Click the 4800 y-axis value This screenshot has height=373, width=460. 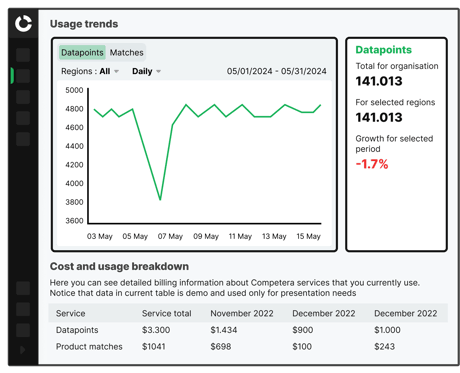click(x=74, y=109)
